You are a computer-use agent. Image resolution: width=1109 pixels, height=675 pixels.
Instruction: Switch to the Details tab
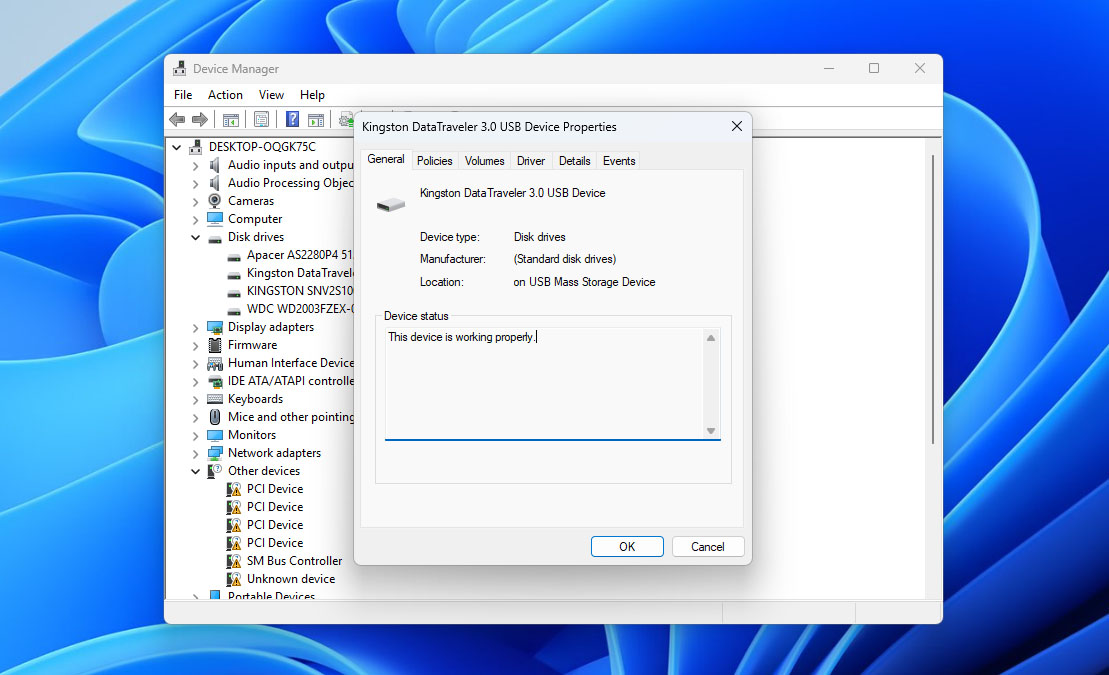point(574,161)
